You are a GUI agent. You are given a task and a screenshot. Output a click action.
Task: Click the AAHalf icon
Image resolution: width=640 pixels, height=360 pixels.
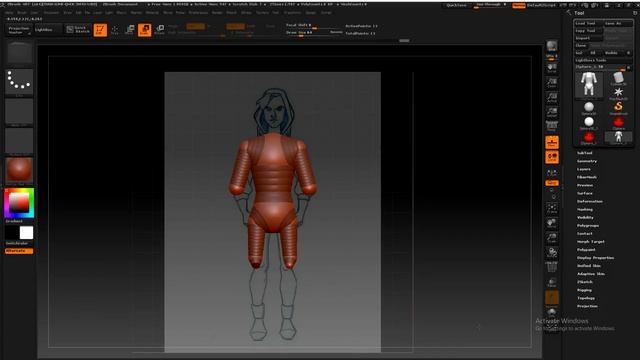552,112
